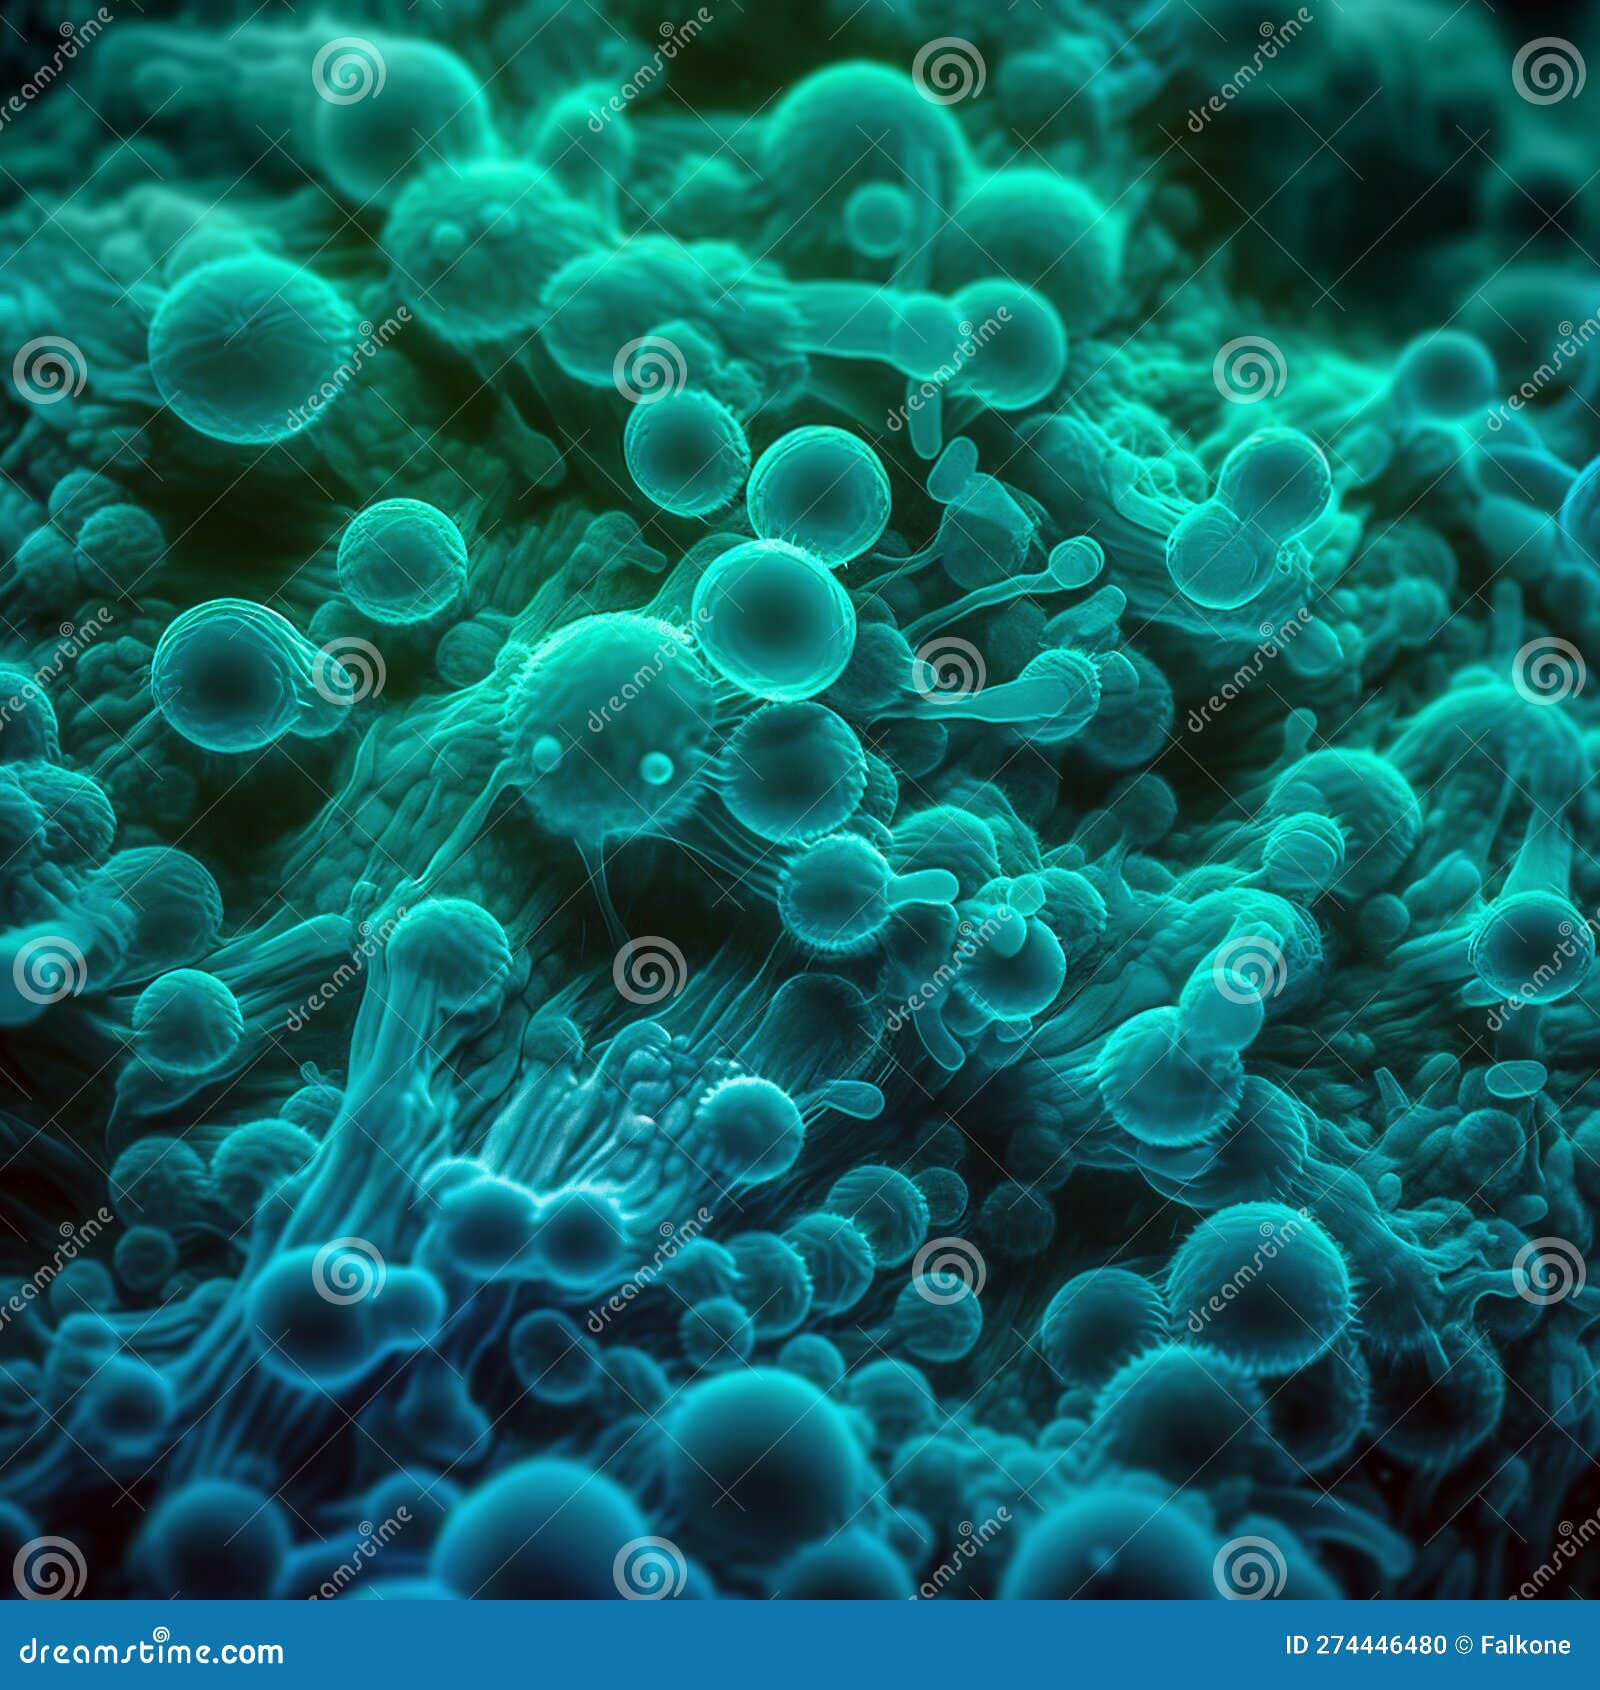Expand the blue footer bar at the bottom
Image resolution: width=1600 pixels, height=1690 pixels.
(800, 1651)
